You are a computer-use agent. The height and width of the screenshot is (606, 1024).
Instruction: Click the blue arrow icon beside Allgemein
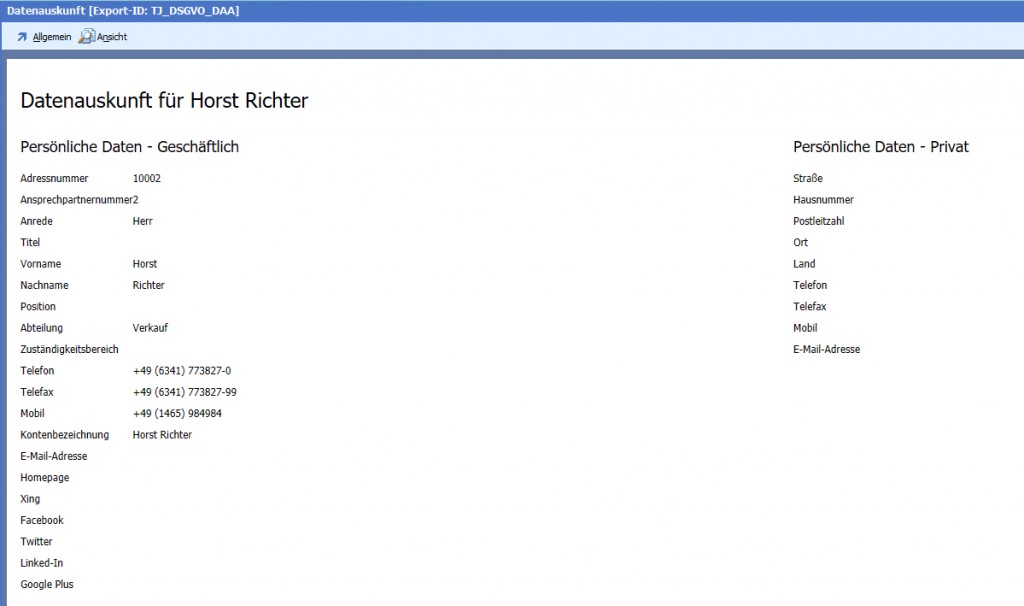click(22, 37)
